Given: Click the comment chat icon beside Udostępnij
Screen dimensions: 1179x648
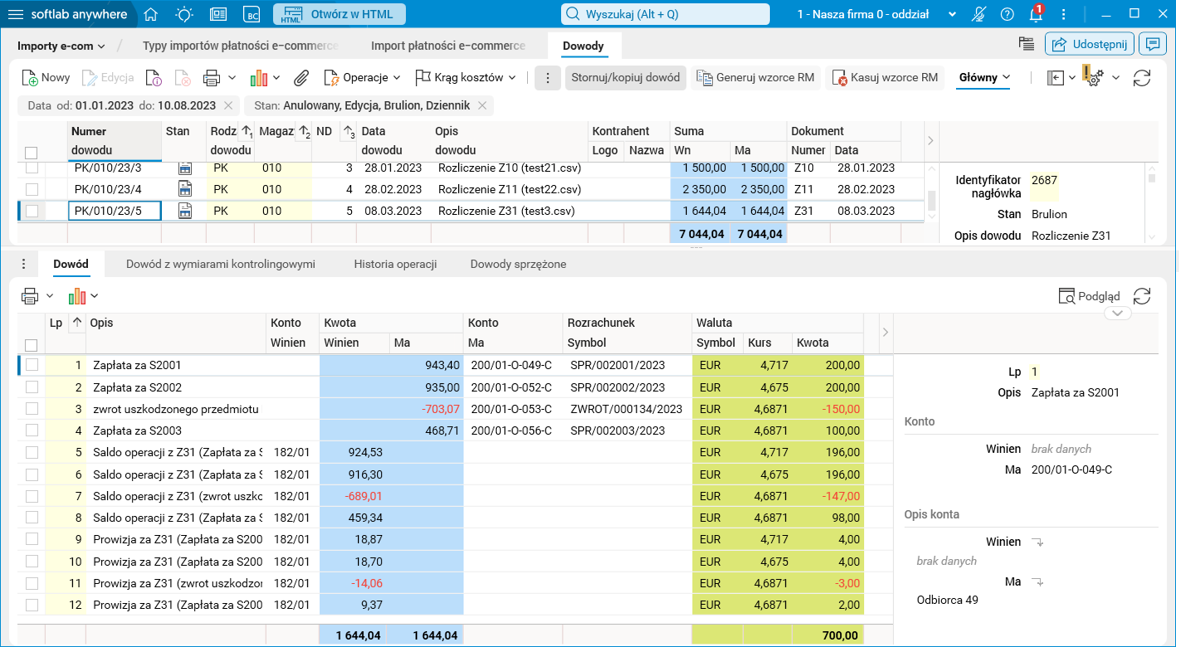Looking at the screenshot, I should [x=1153, y=44].
